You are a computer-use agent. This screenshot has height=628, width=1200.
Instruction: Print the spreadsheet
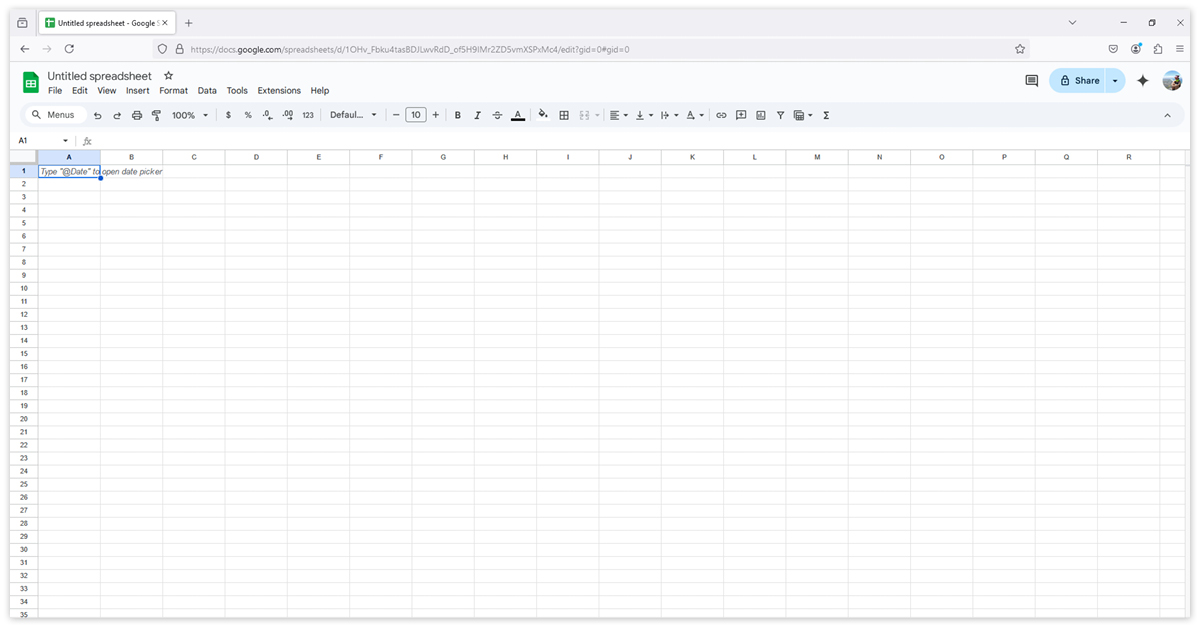(136, 115)
